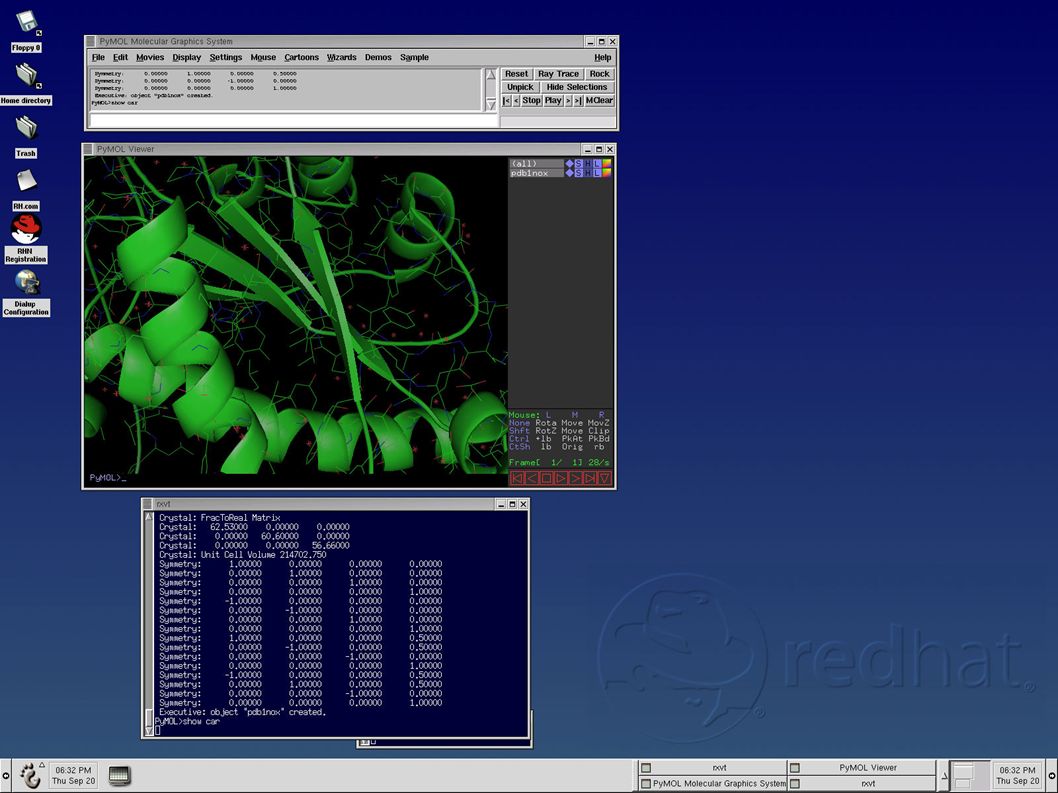The width and height of the screenshot is (1058, 793).
Task: Click the MClear button
Action: (599, 101)
